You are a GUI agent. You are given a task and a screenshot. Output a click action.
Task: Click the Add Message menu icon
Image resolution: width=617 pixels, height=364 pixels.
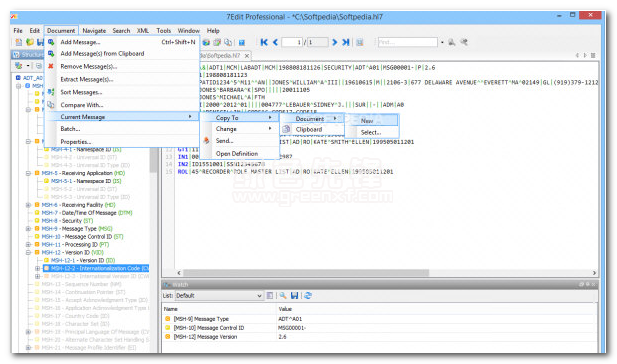point(51,42)
